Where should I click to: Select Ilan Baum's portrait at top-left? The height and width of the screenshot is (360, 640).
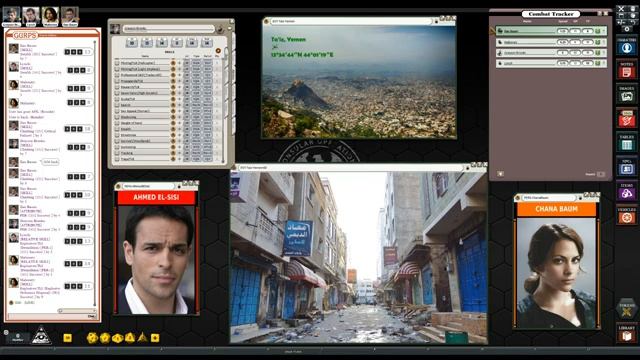70,16
